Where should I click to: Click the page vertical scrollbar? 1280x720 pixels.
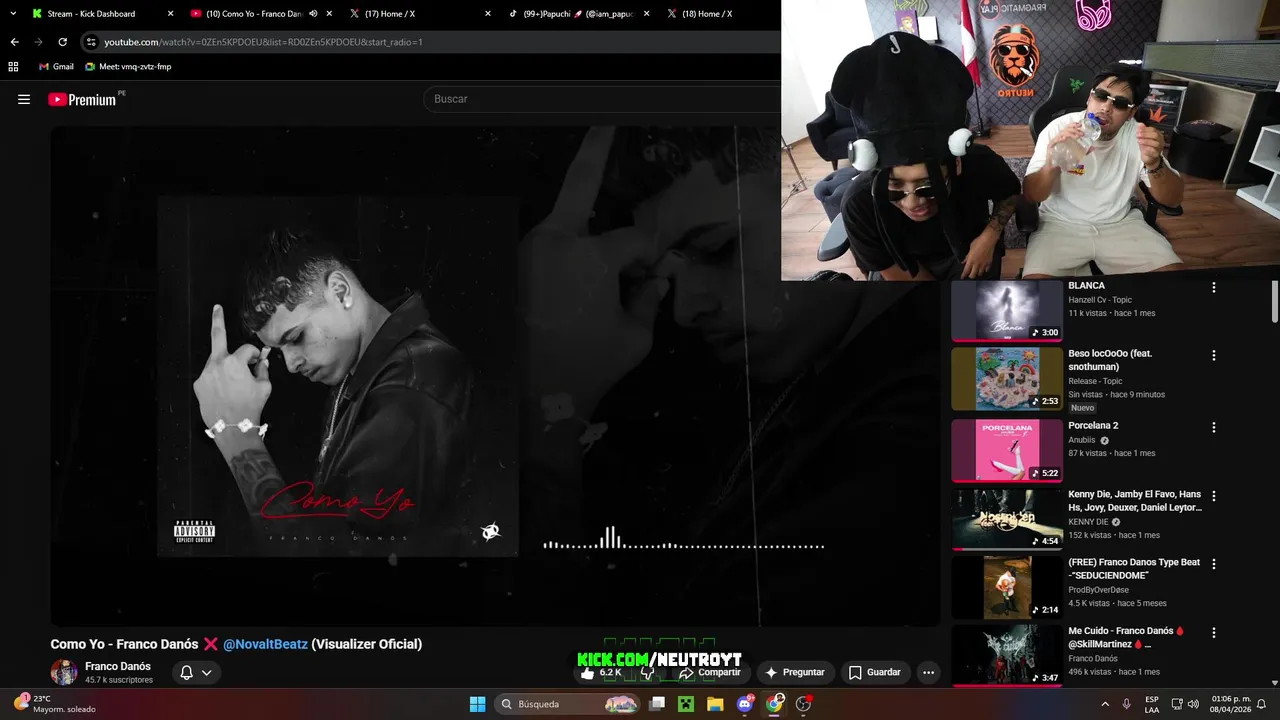click(x=1274, y=301)
